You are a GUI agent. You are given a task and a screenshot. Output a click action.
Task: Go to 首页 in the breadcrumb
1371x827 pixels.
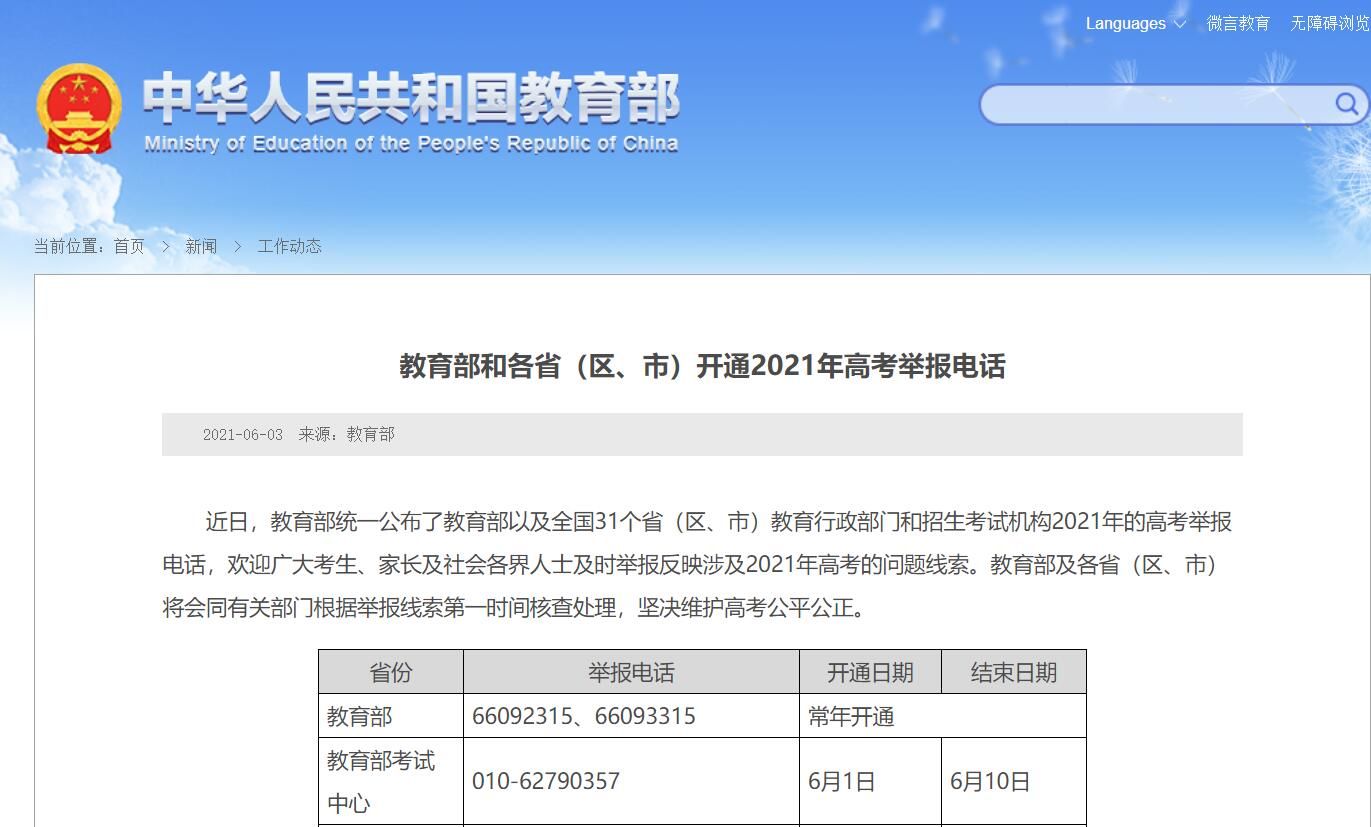[x=129, y=246]
